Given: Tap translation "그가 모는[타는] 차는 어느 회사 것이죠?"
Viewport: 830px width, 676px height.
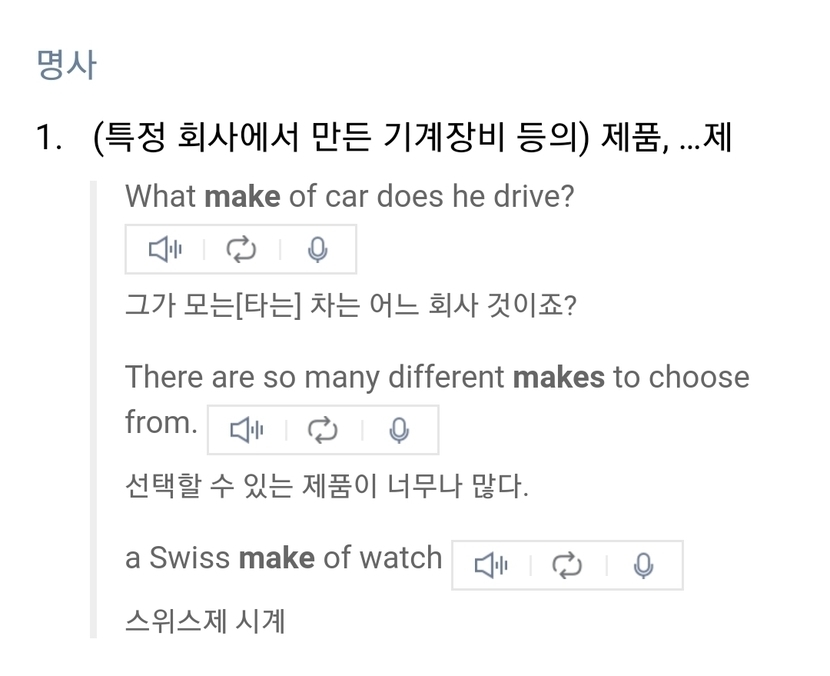Looking at the screenshot, I should (x=350, y=304).
